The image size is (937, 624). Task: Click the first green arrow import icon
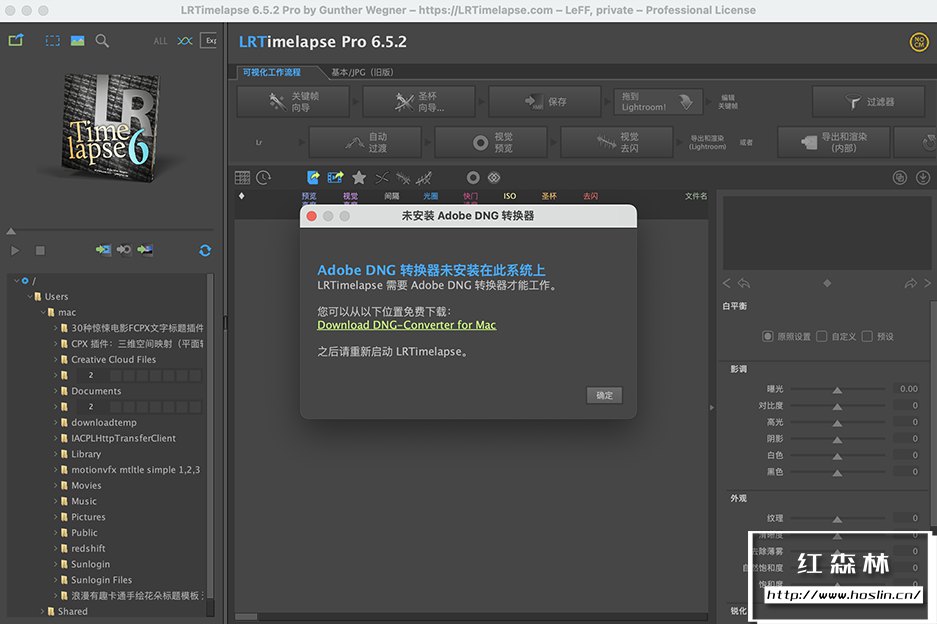[x=103, y=249]
